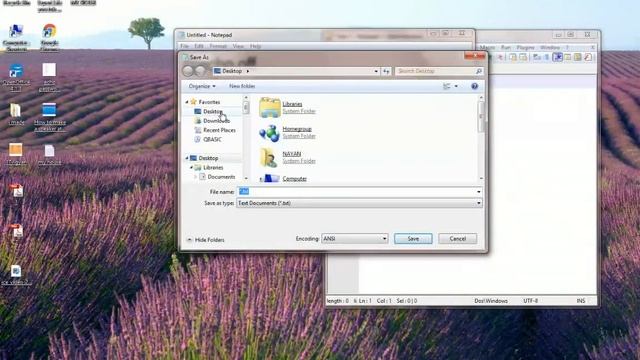Open the Encoding ANSI dropdown
The height and width of the screenshot is (360, 640).
tap(355, 239)
